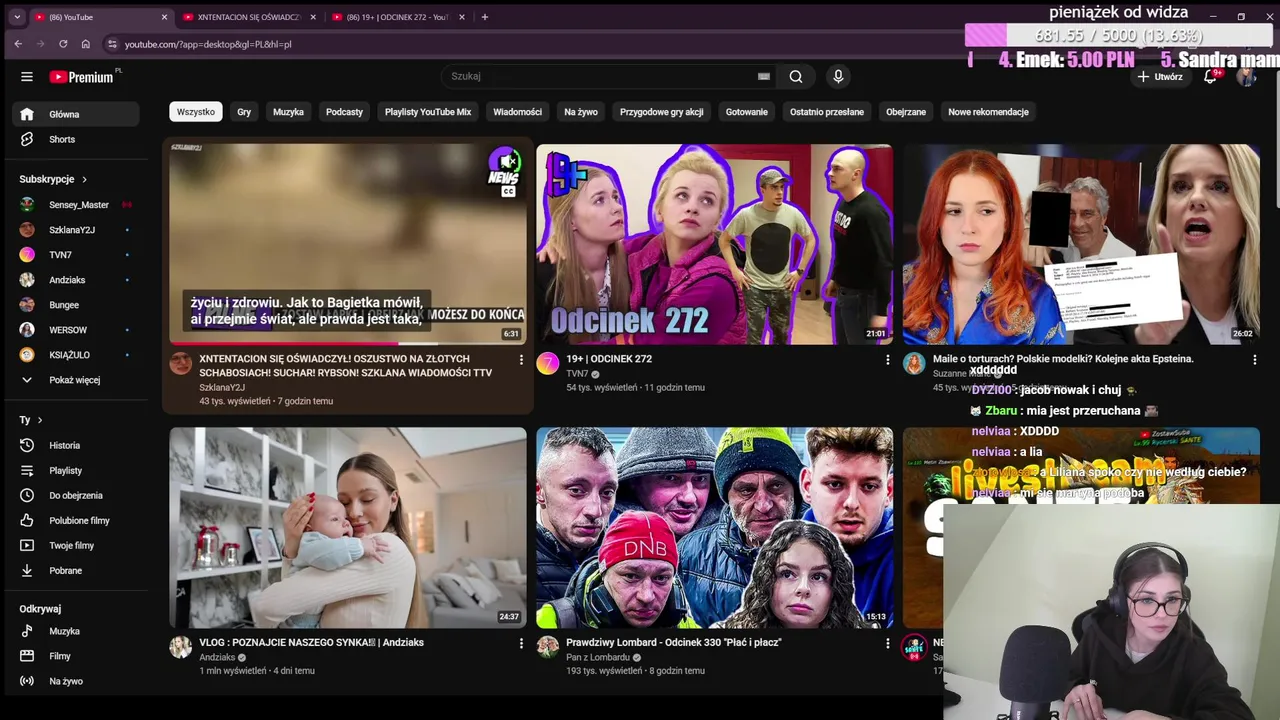Select the Podcasty filter chip
Image resolution: width=1280 pixels, height=720 pixels.
point(344,112)
